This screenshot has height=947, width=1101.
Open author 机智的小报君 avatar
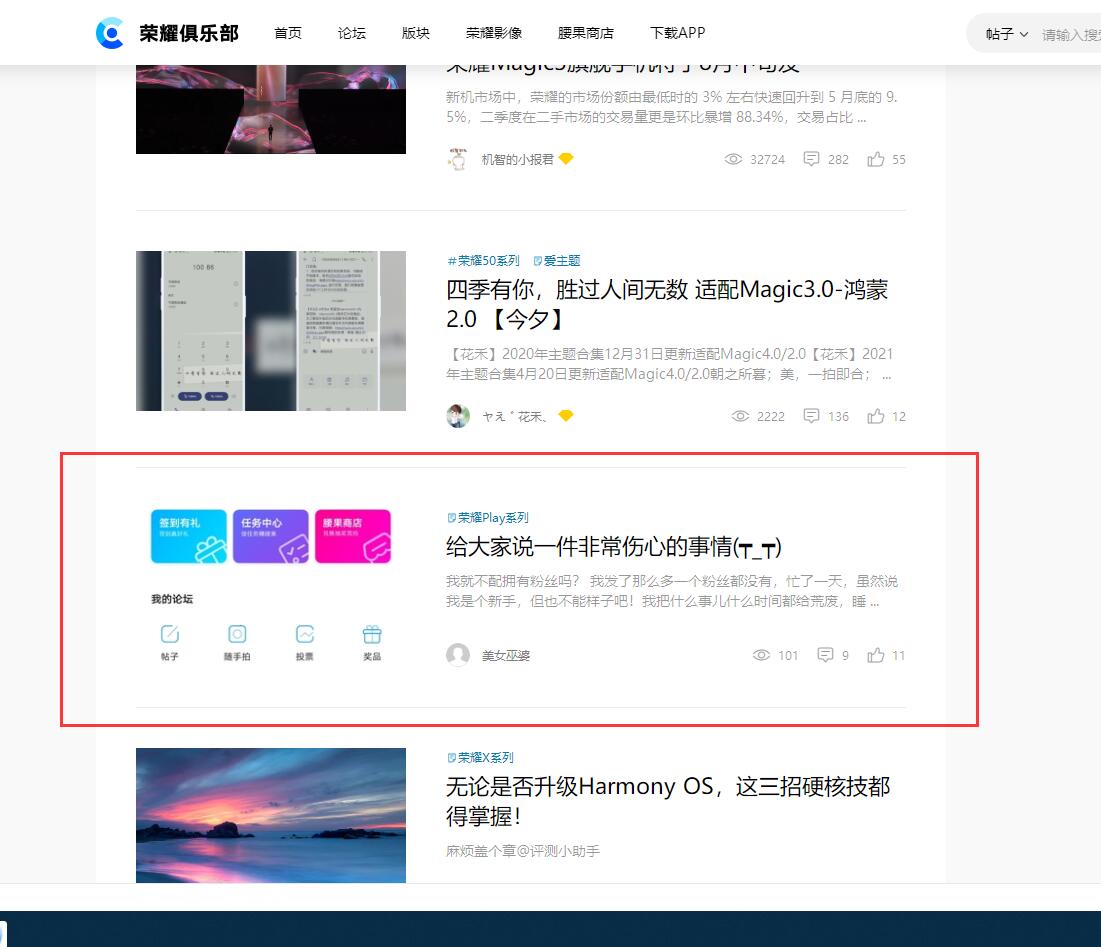[x=458, y=159]
